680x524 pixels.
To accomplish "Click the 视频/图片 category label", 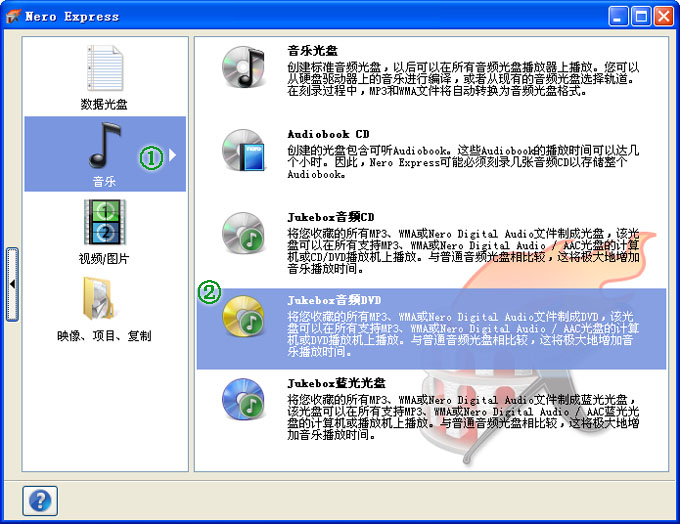I will [104, 258].
